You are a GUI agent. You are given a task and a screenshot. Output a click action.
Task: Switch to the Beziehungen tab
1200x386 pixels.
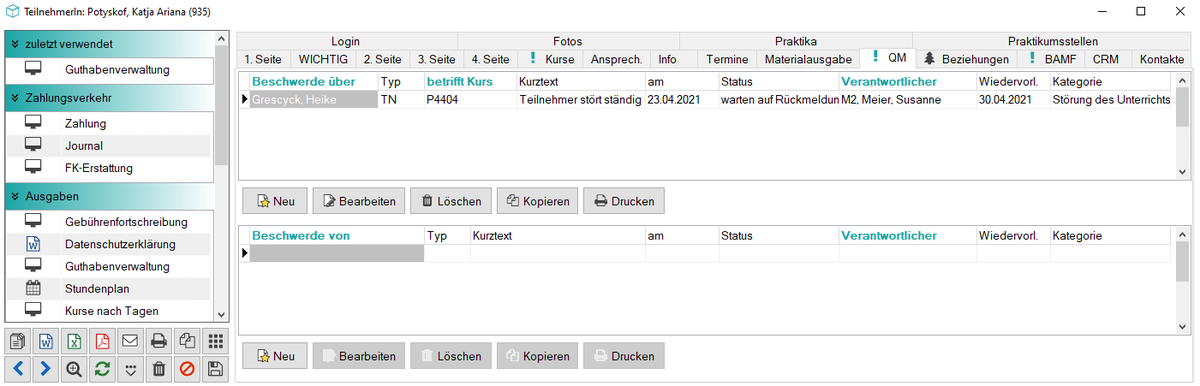pos(966,59)
